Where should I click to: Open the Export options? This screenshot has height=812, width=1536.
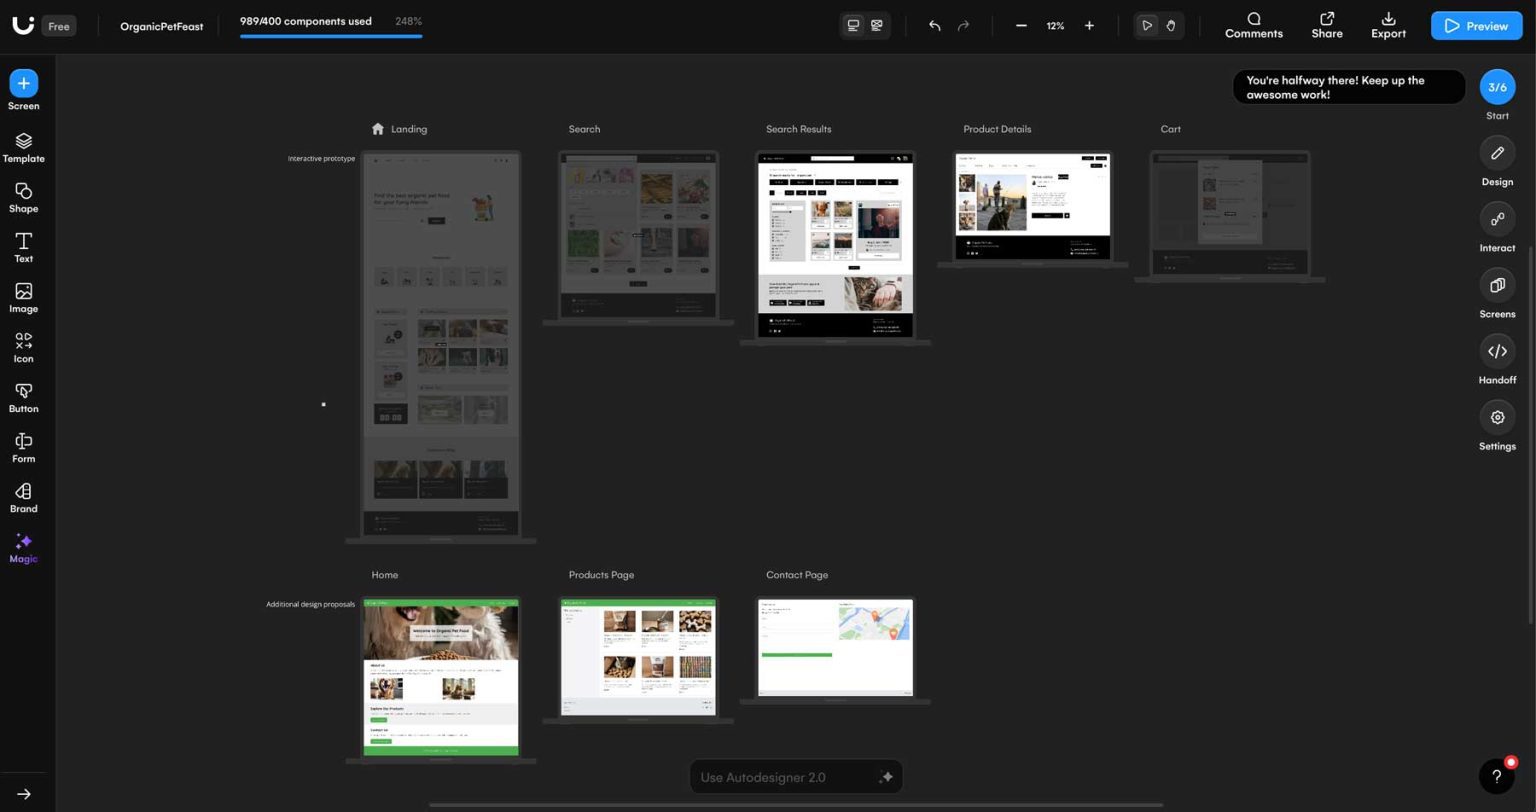1388,25
